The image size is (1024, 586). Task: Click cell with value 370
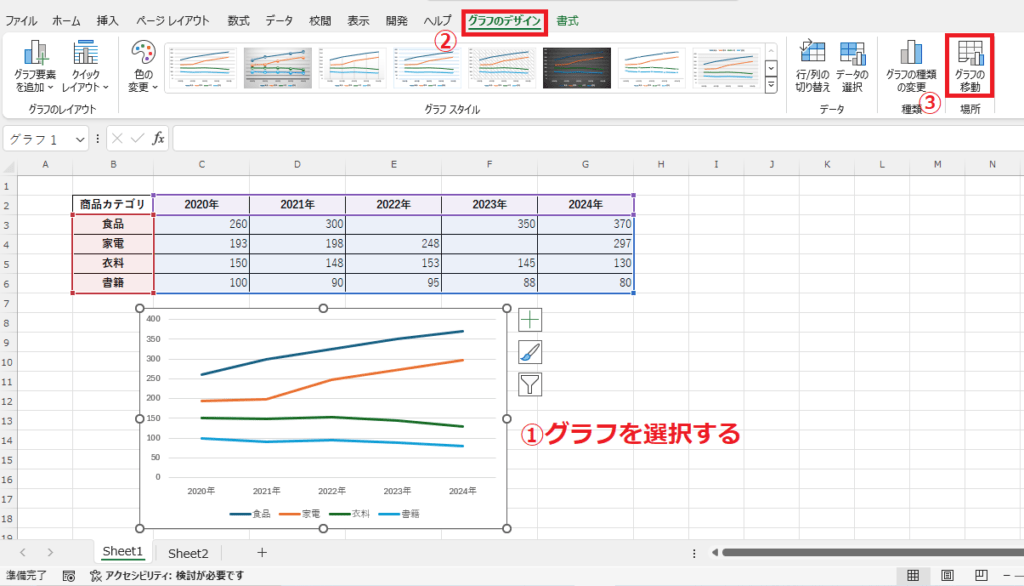(585, 224)
